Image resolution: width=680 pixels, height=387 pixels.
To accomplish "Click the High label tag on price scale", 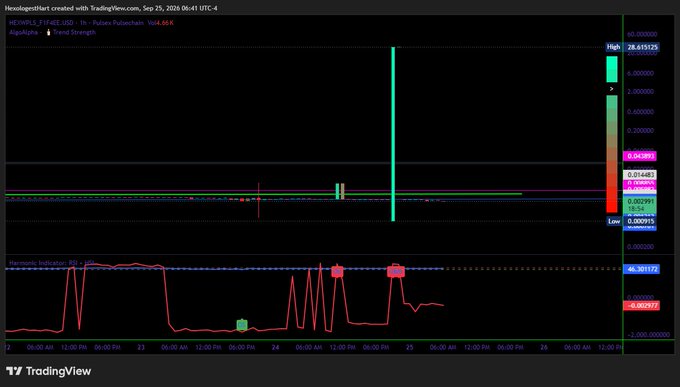I will (614, 47).
